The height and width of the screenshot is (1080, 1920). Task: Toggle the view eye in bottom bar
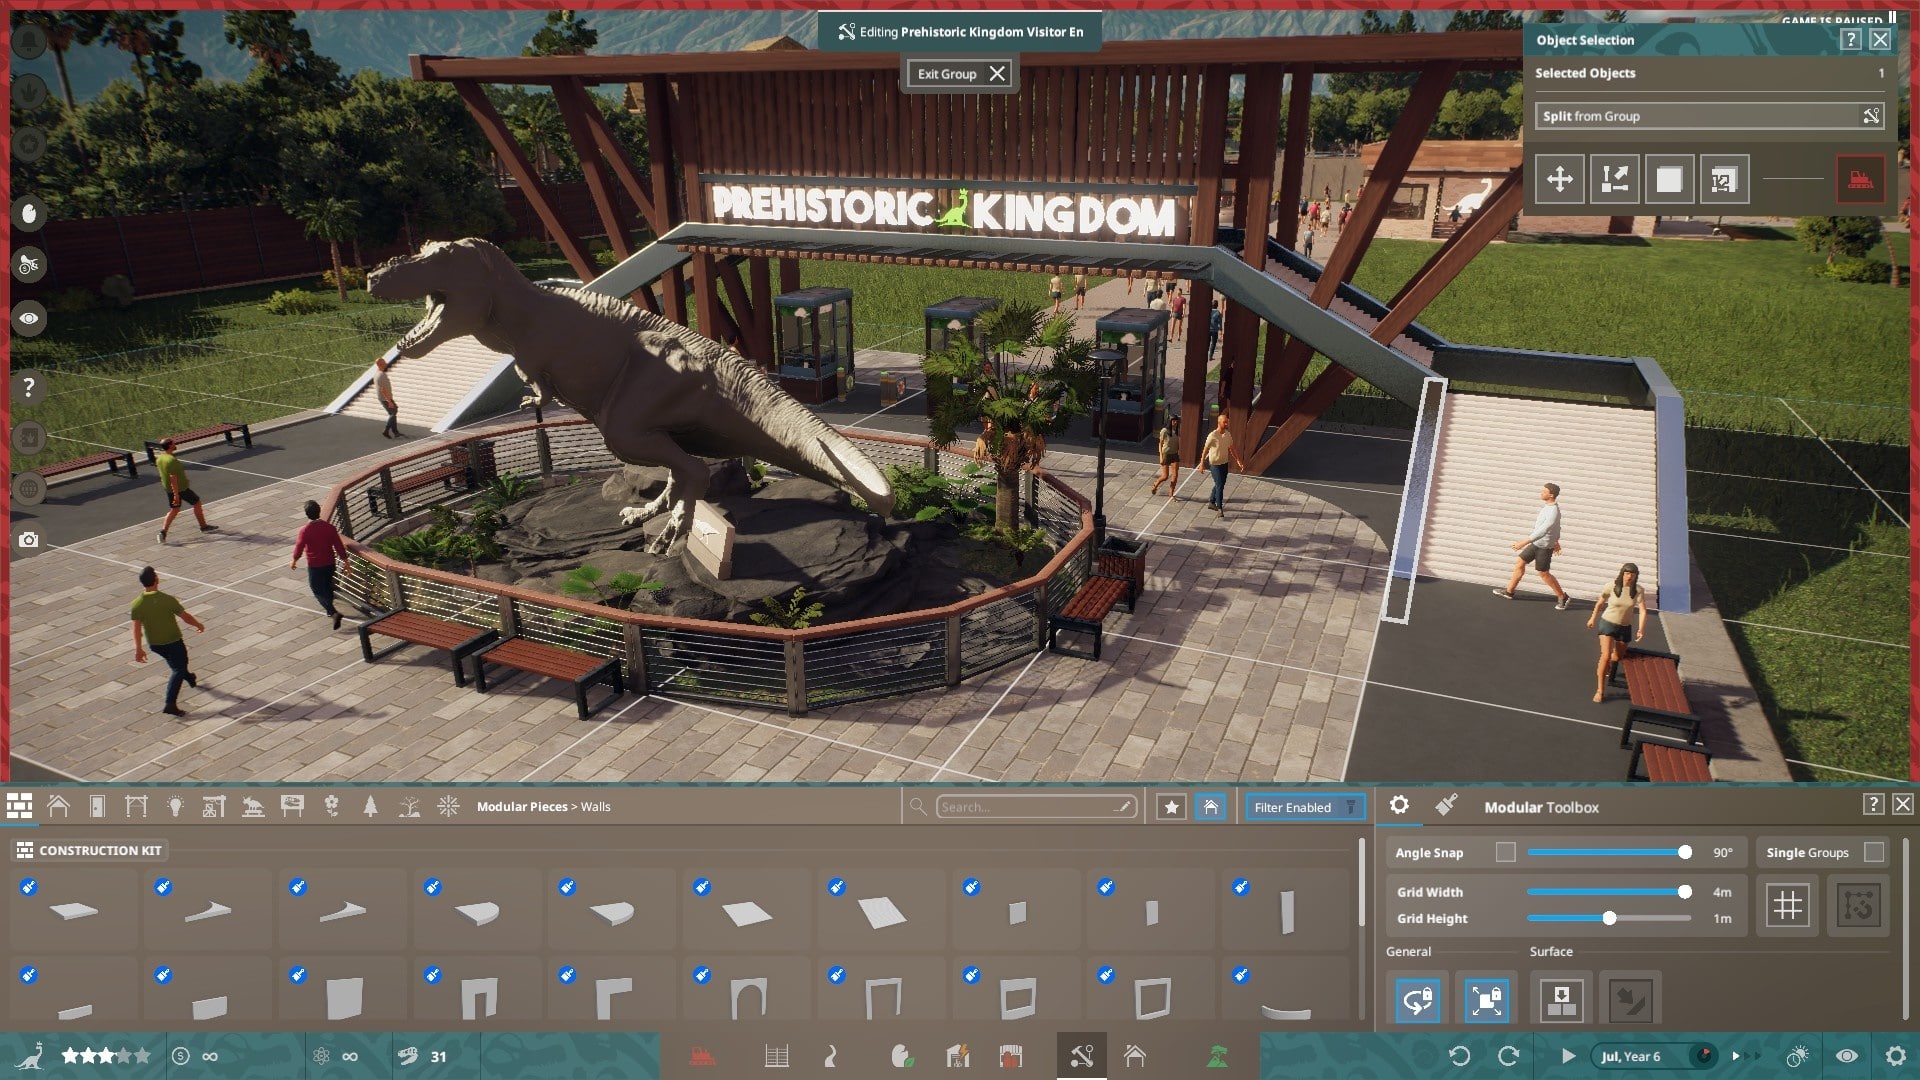[x=1846, y=1056]
